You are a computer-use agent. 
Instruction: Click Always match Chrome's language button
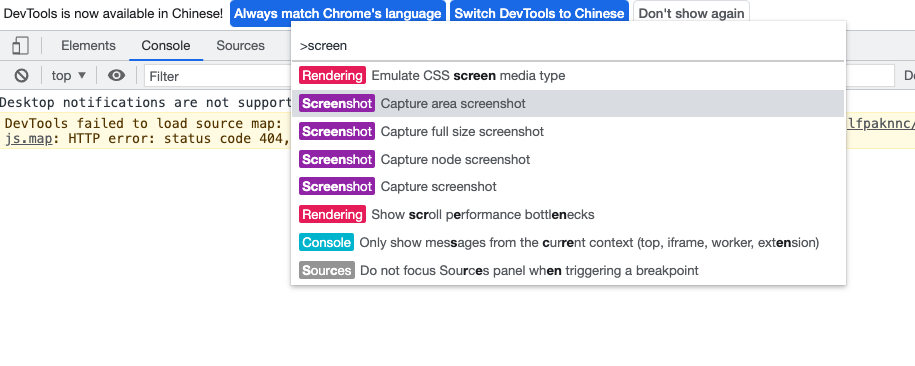coord(338,13)
